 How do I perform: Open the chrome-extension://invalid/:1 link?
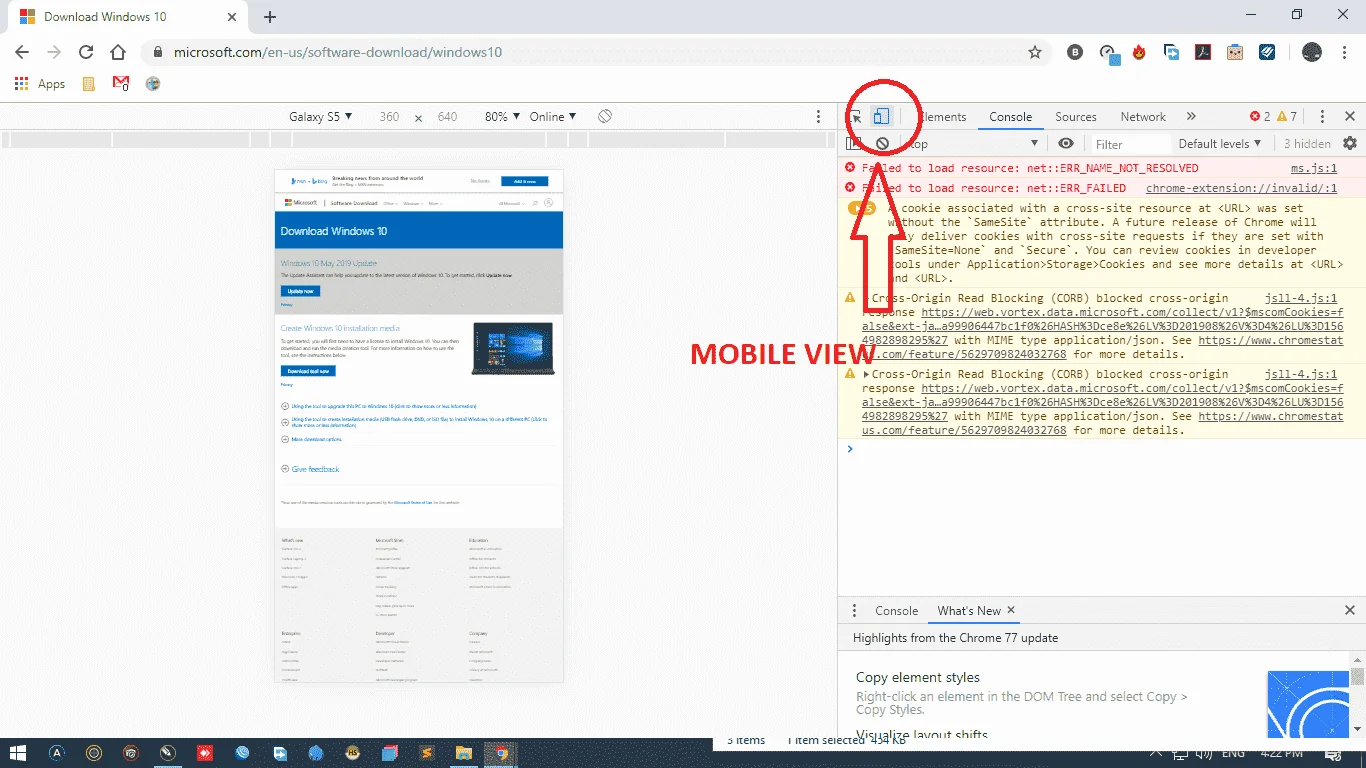(x=1241, y=188)
